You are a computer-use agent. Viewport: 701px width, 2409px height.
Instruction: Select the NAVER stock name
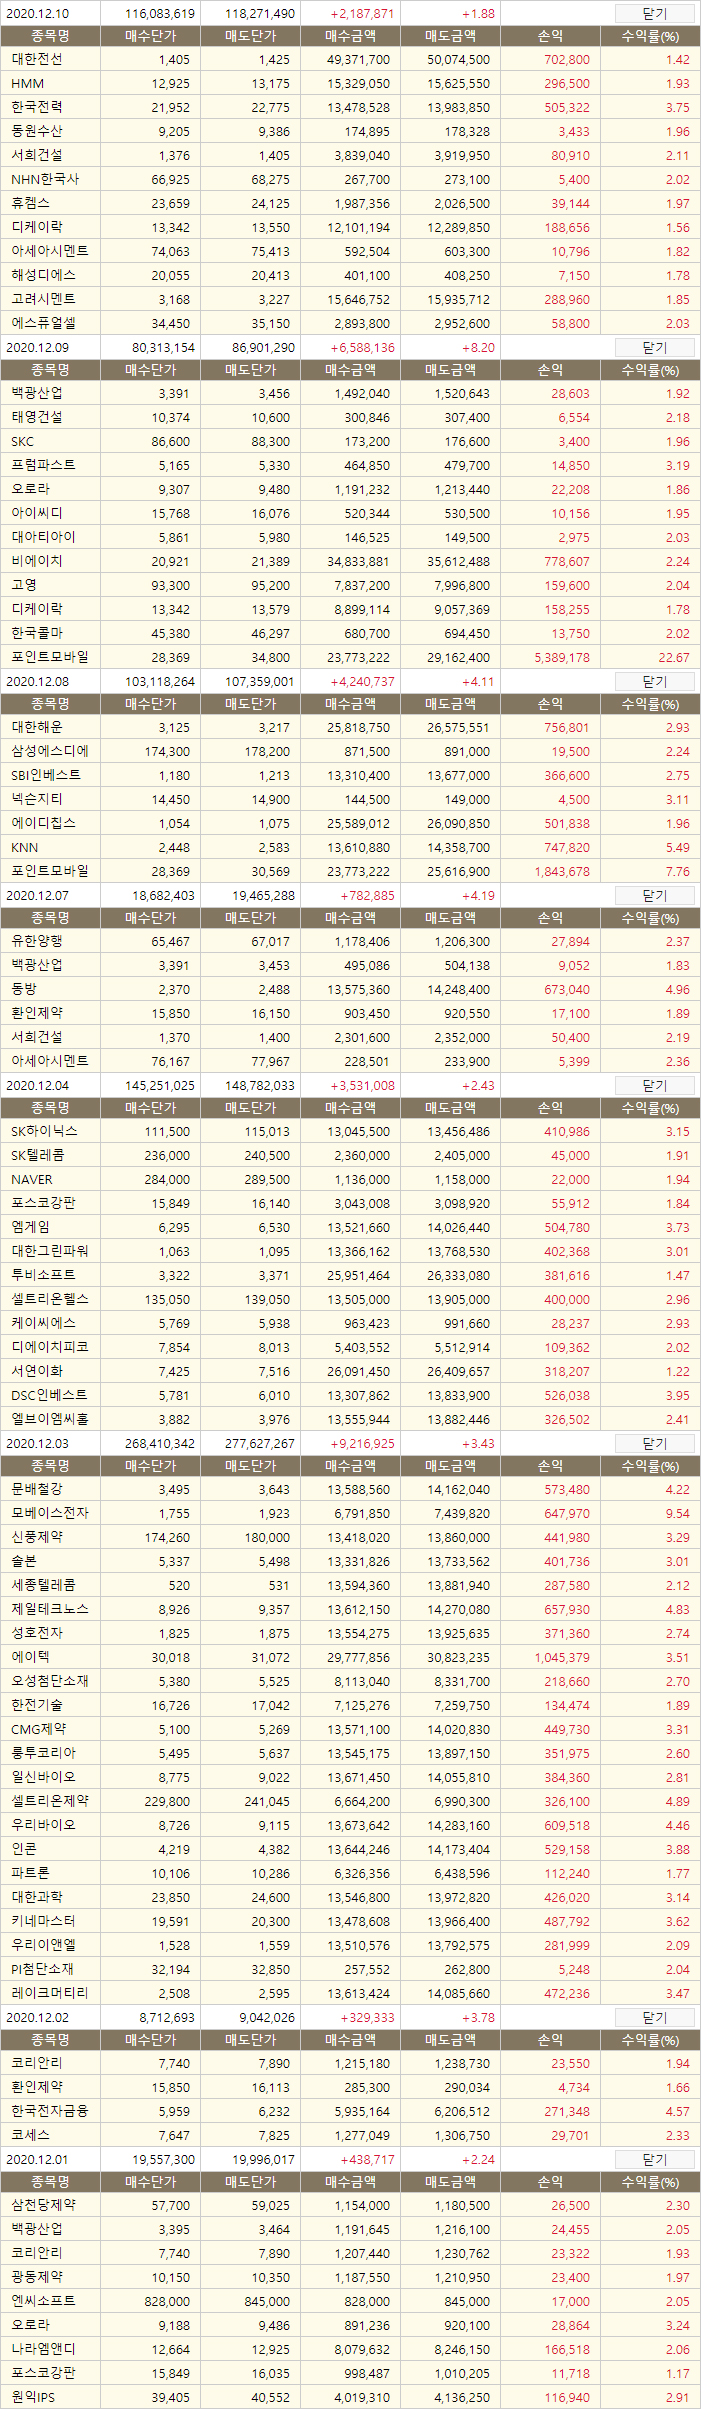point(31,1179)
